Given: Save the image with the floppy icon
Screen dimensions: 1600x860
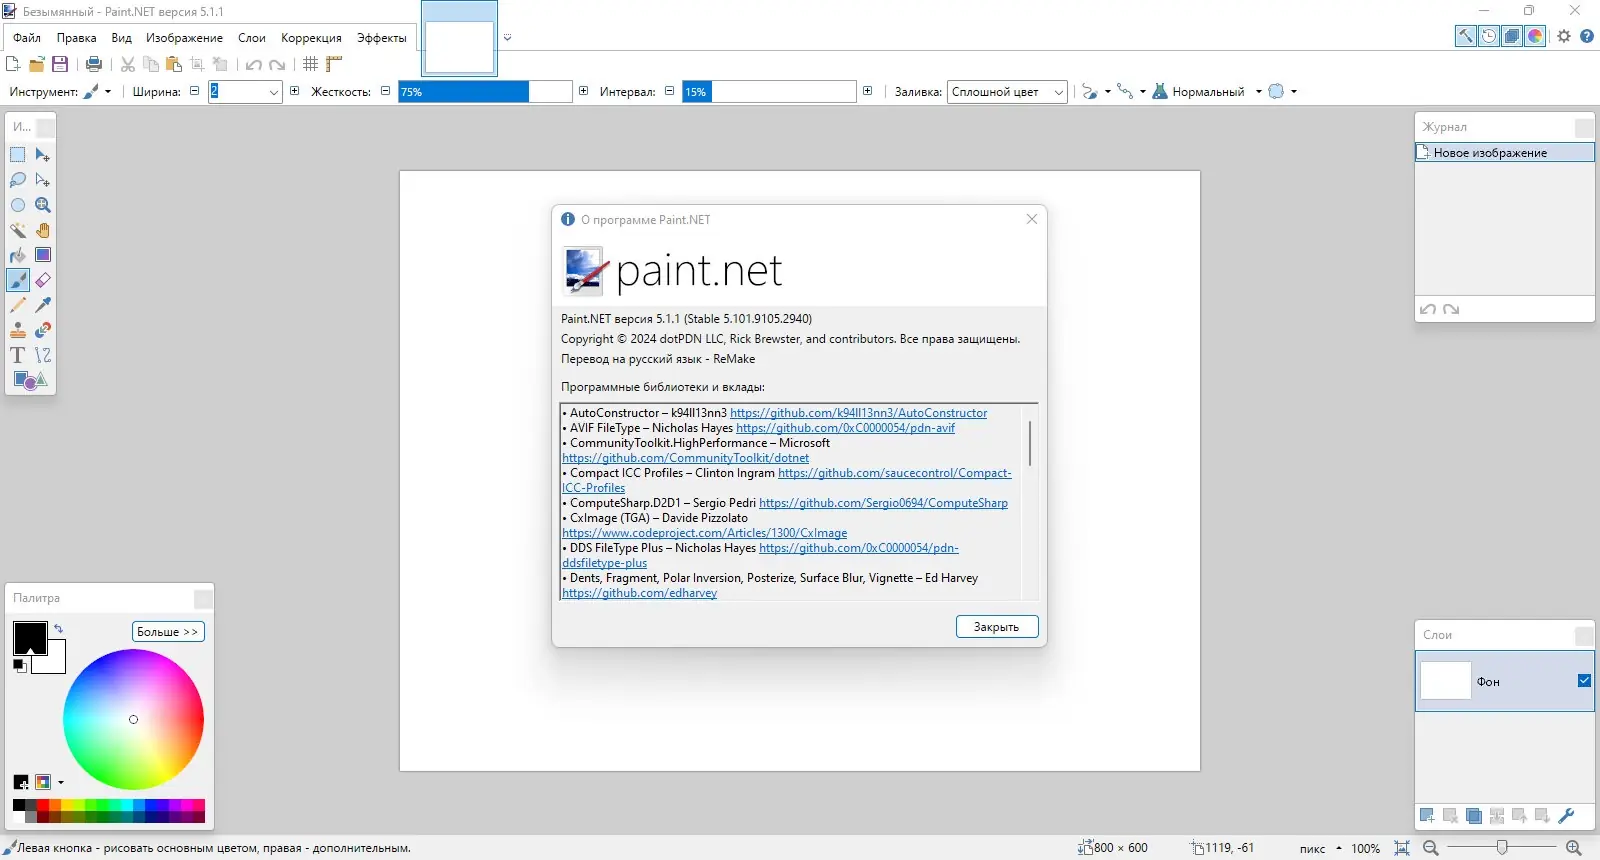Looking at the screenshot, I should point(60,64).
